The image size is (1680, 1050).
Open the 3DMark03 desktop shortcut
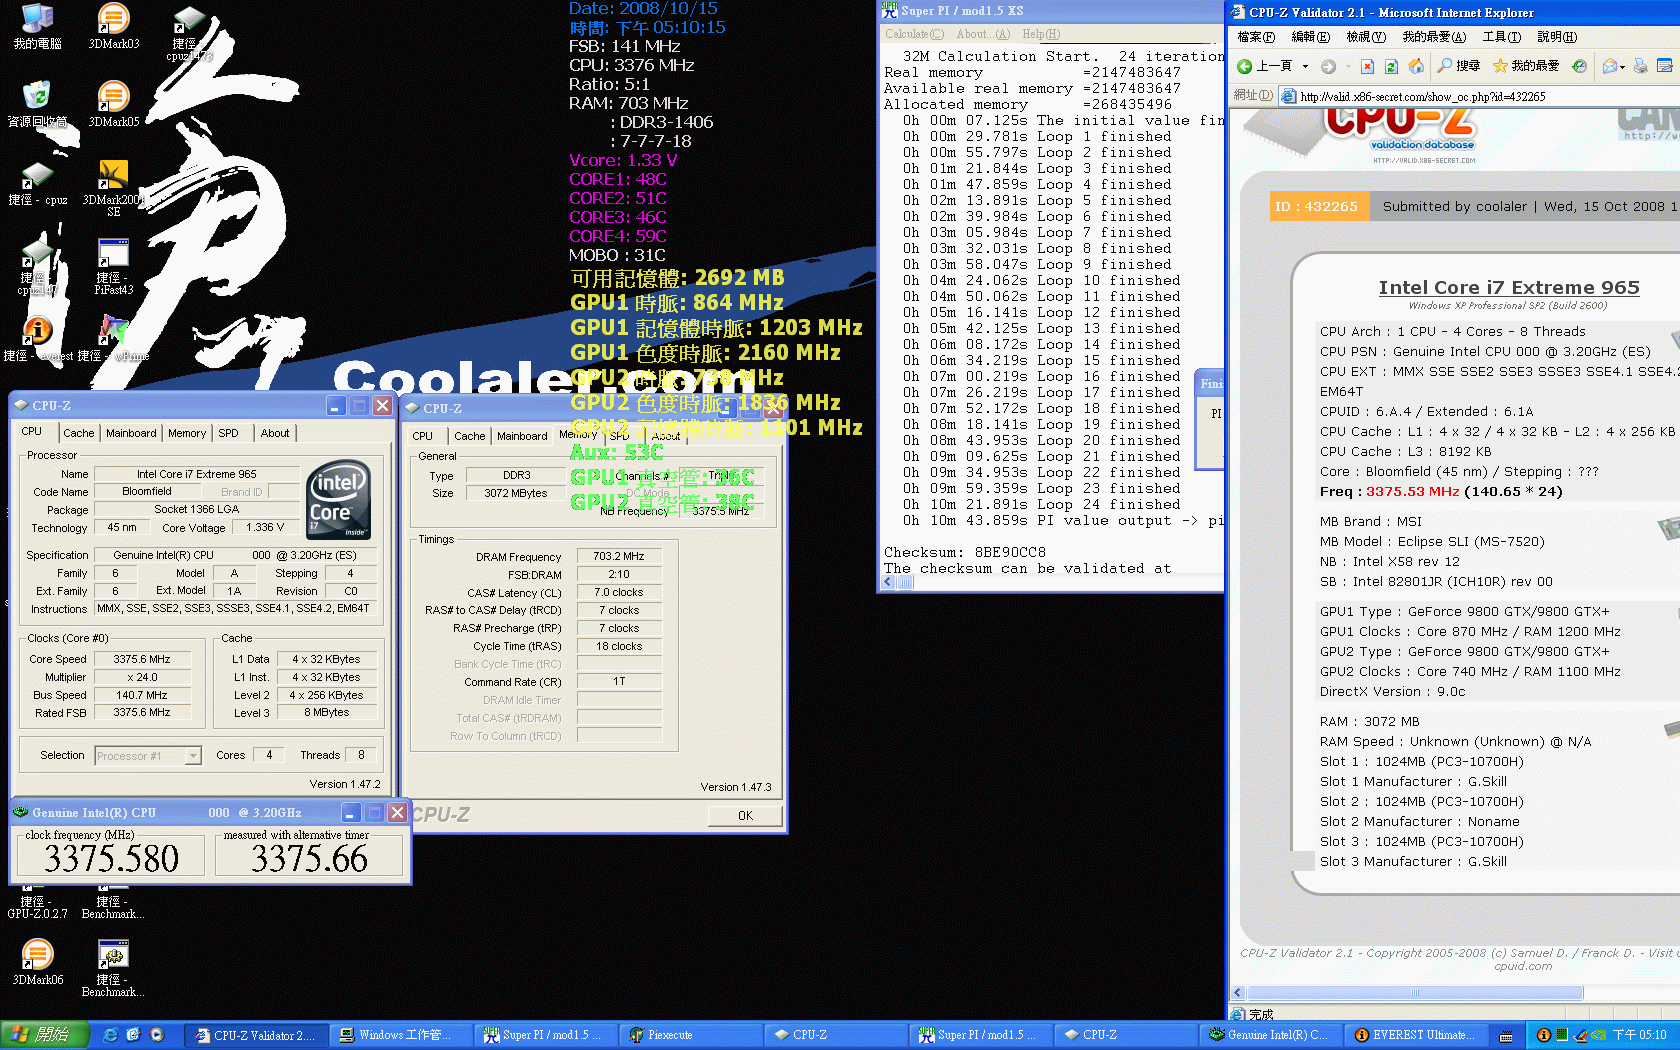(114, 26)
